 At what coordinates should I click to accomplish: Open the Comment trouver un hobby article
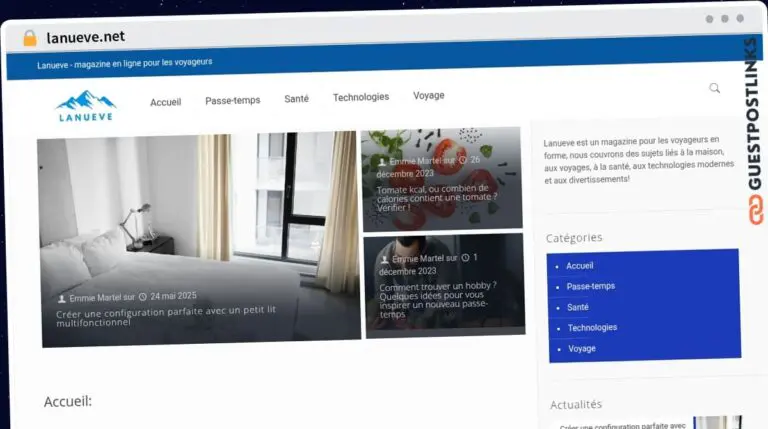pyautogui.click(x=438, y=299)
